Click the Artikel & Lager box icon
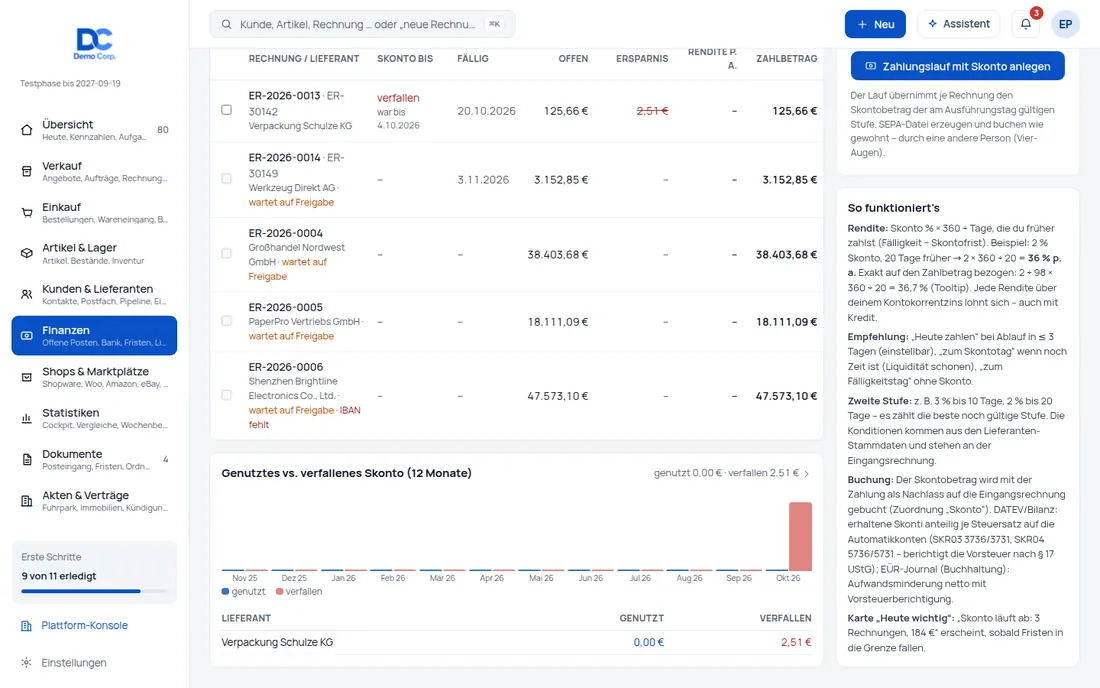 27,253
